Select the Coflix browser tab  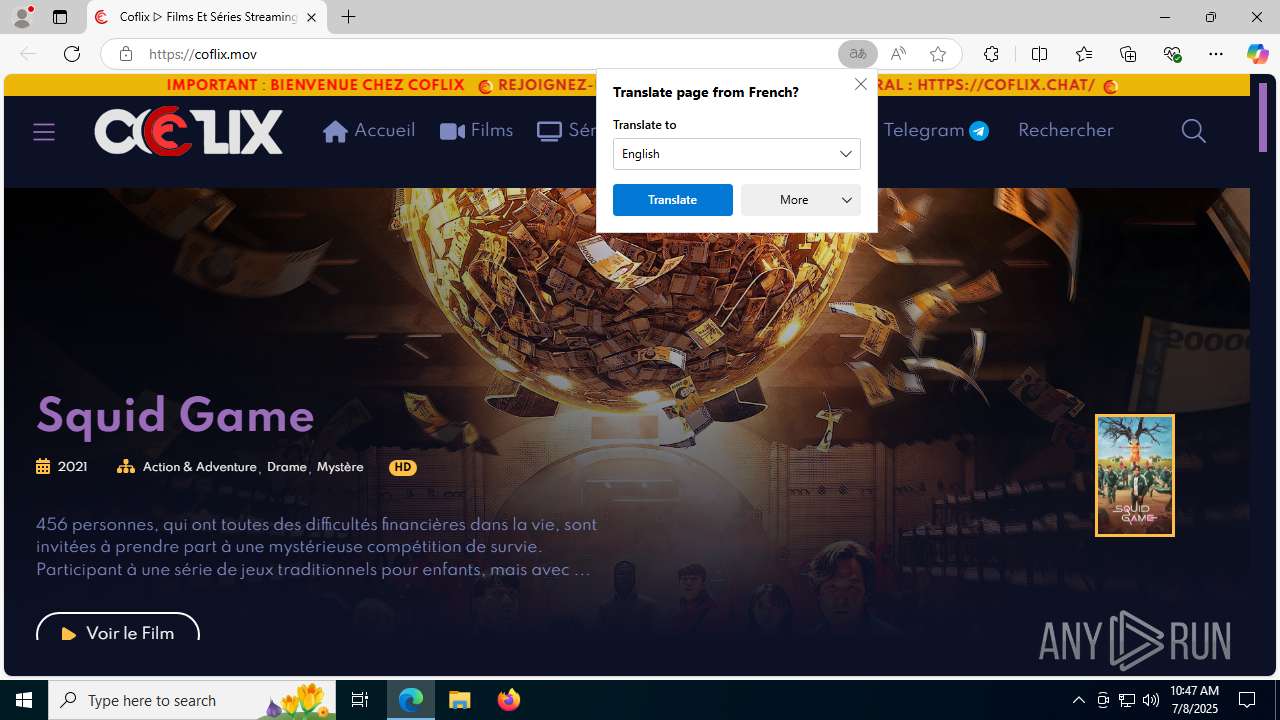click(207, 17)
